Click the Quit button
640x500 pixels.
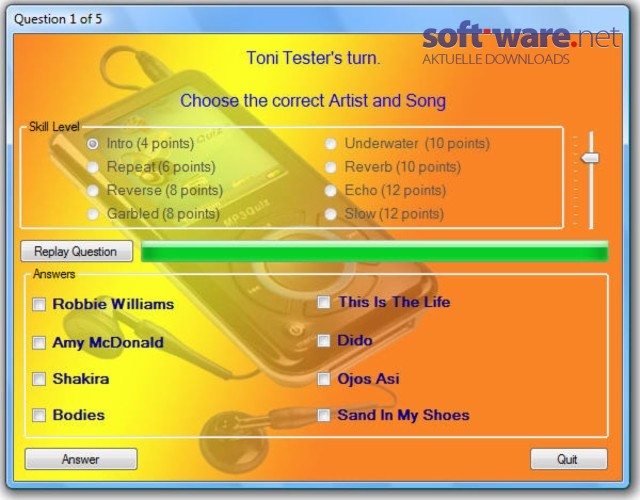point(569,459)
